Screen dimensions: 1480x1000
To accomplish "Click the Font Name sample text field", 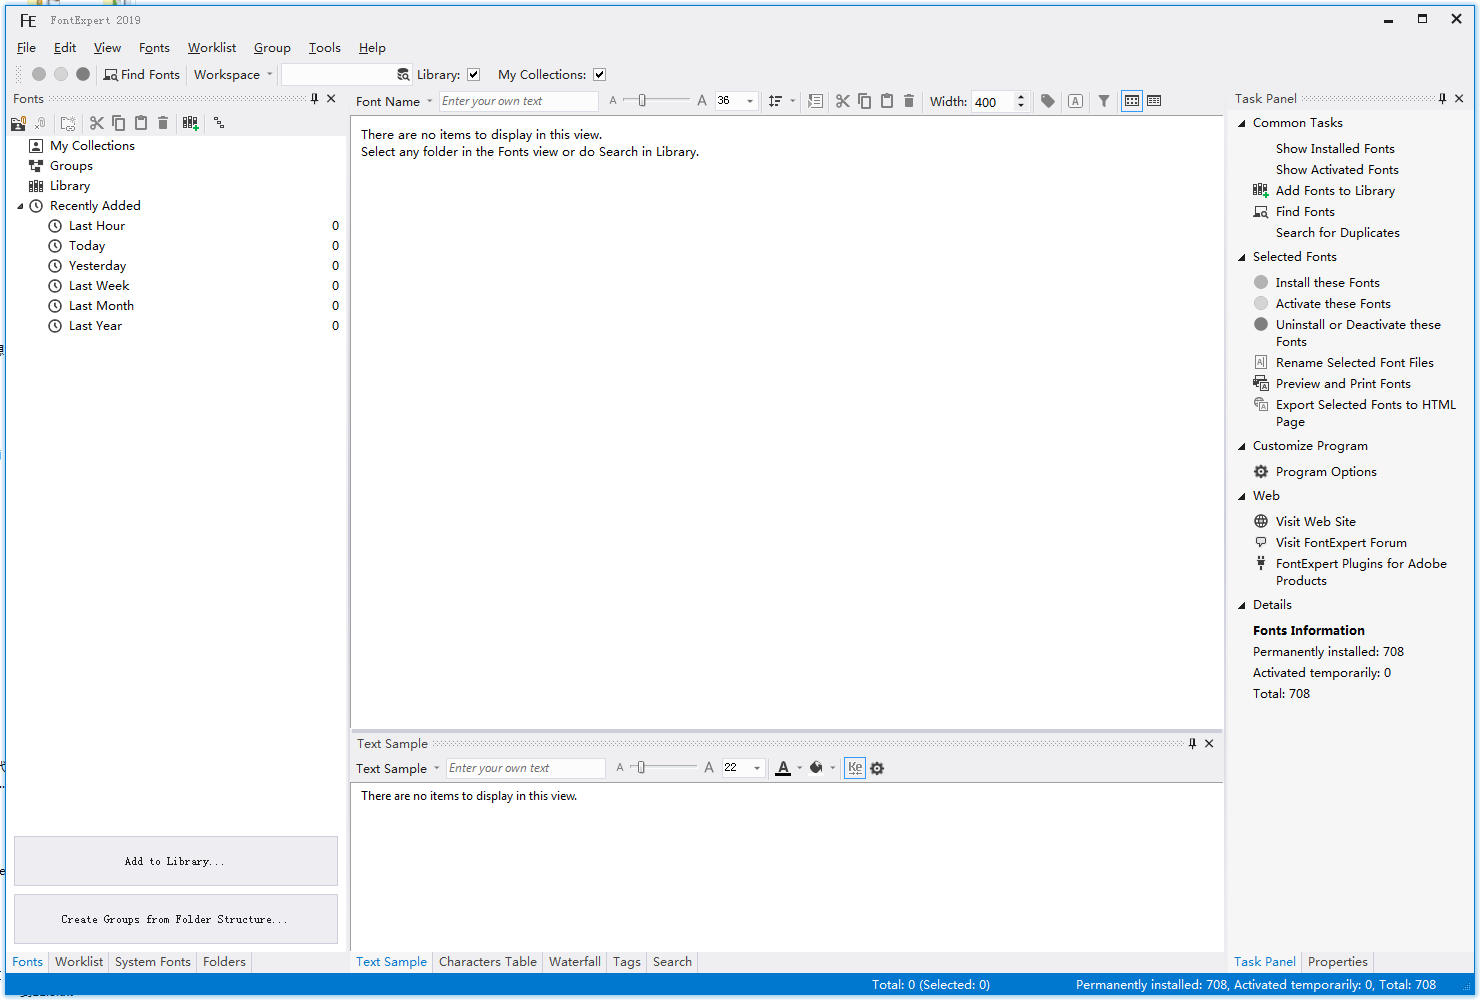I will click(519, 101).
